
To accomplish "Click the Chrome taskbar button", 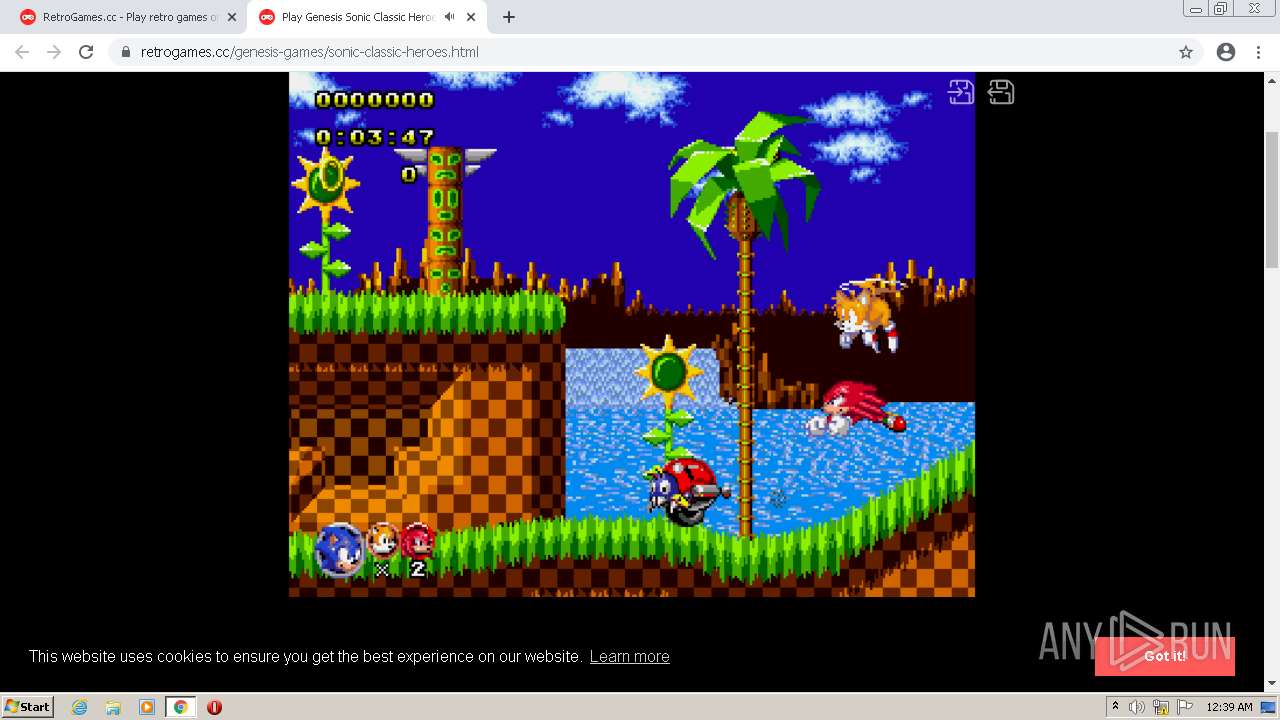I will coord(181,707).
